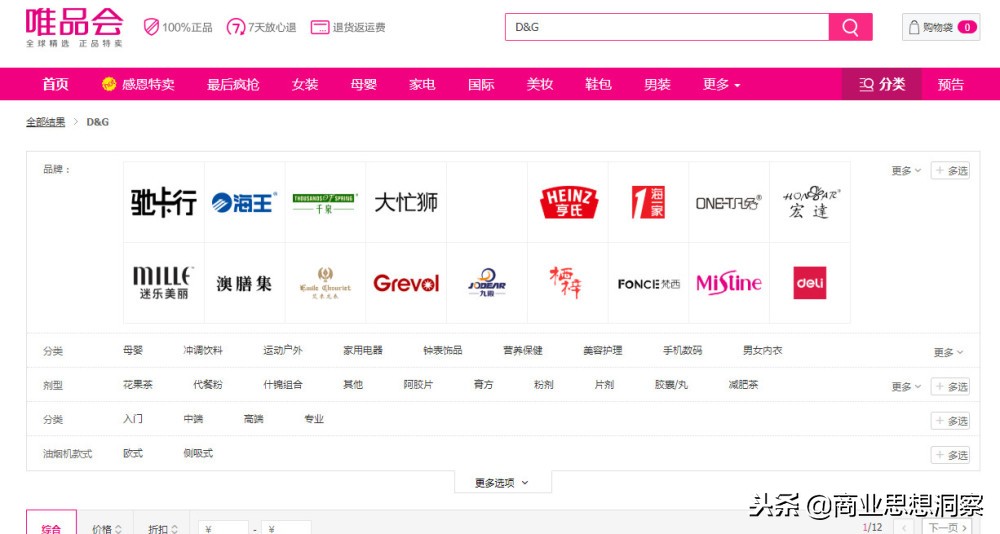The height and width of the screenshot is (534, 1000).
Task: Select the 海王 brand logo
Action: 244,202
